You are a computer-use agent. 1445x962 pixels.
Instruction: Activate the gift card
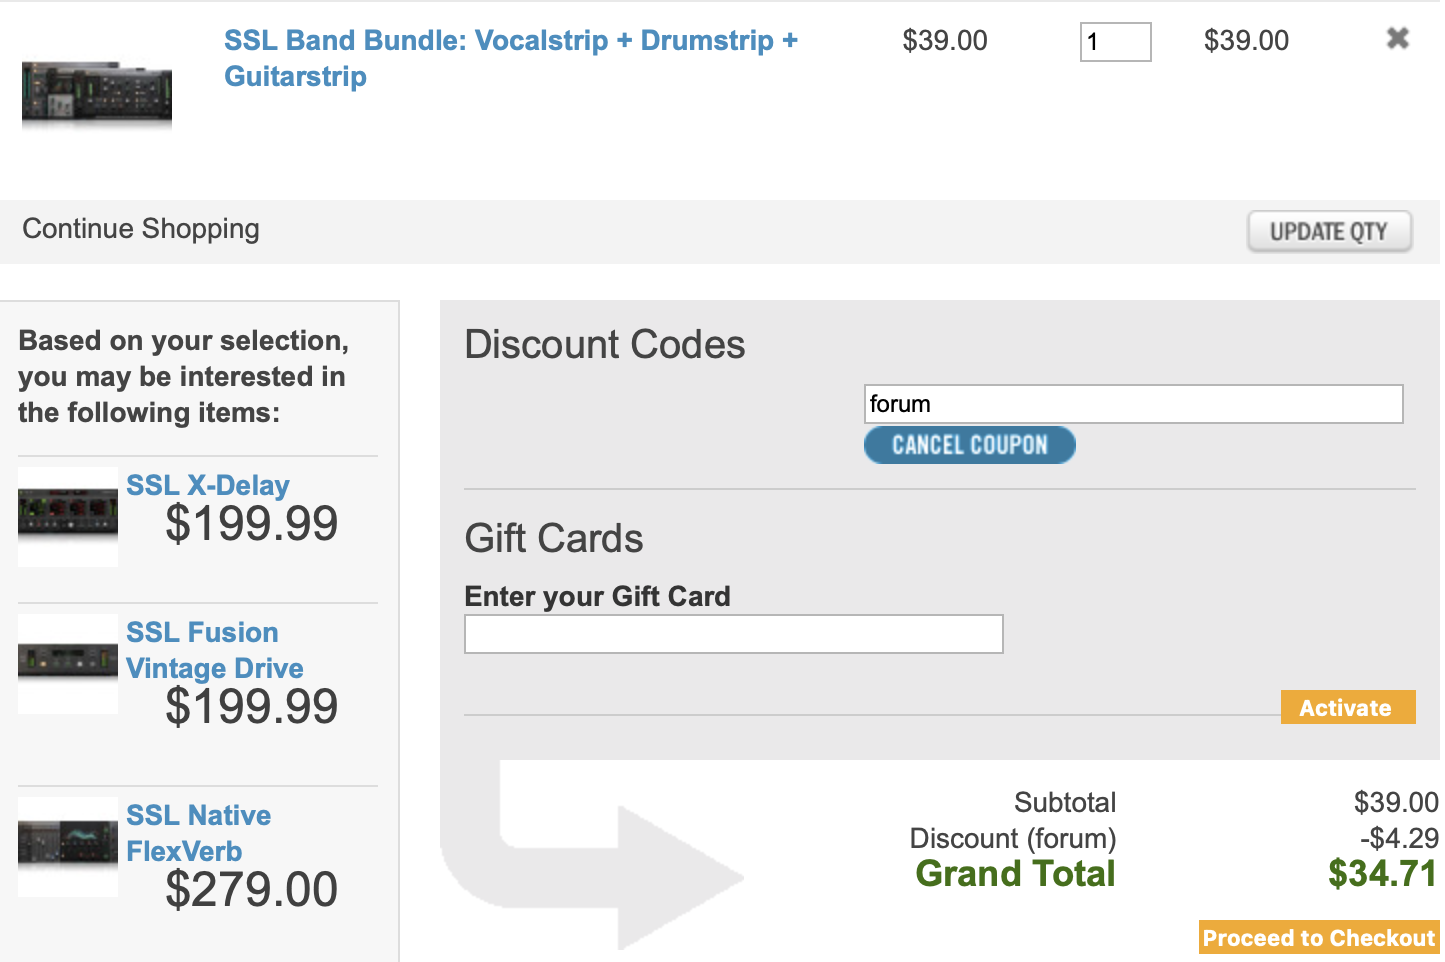coord(1347,707)
